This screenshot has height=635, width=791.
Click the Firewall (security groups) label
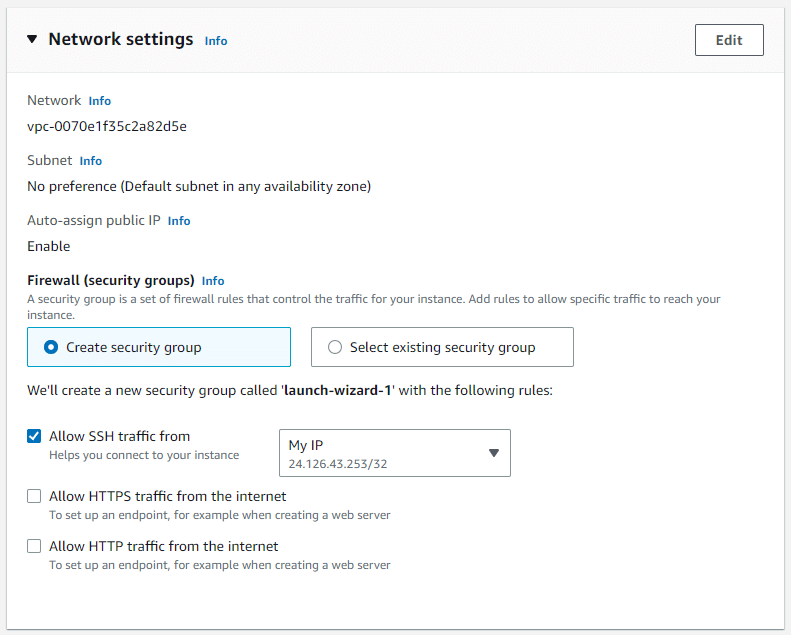coord(110,281)
